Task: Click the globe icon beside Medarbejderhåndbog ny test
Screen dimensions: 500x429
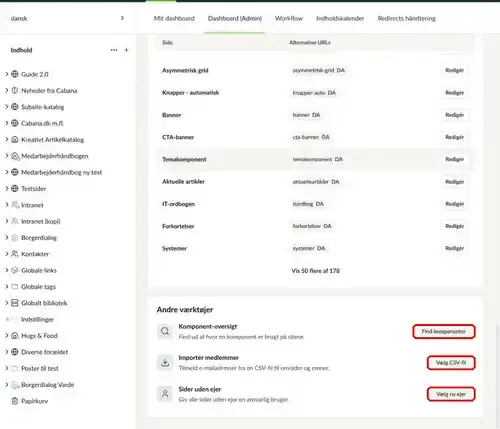Action: [15, 172]
